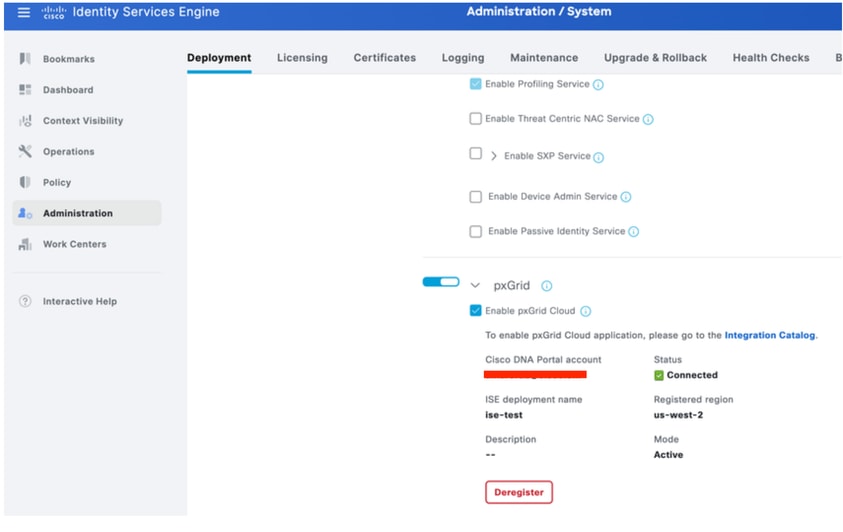Open Operations menu item
843x532 pixels.
tap(69, 152)
